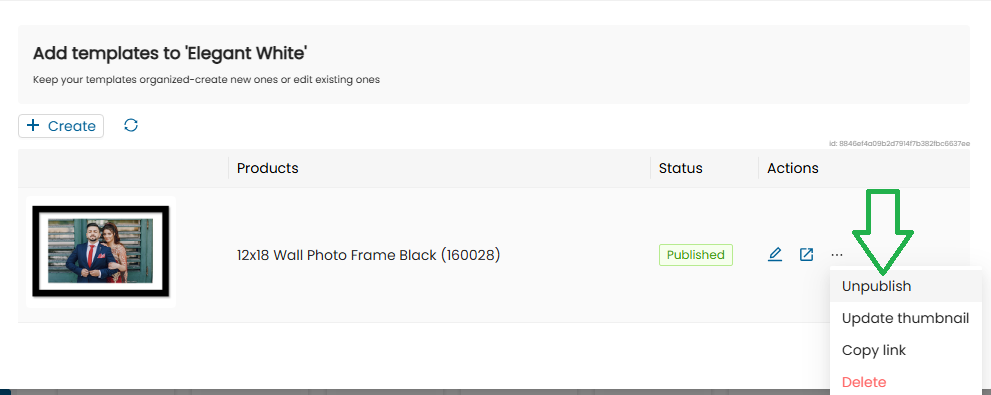Image resolution: width=991 pixels, height=395 pixels.
Task: Choose Update thumbnail menu option
Action: 906,318
